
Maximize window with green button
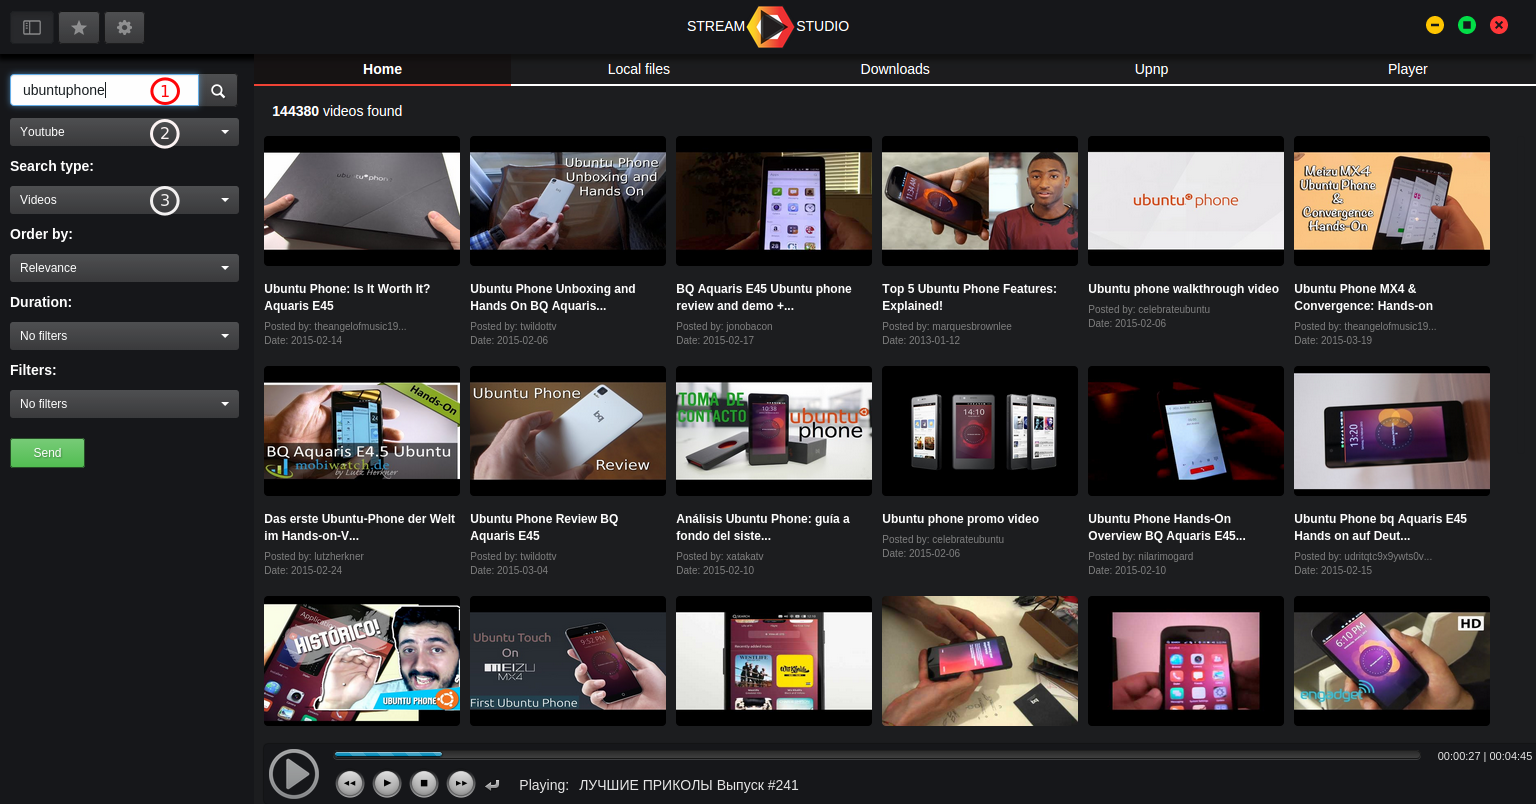(1467, 25)
